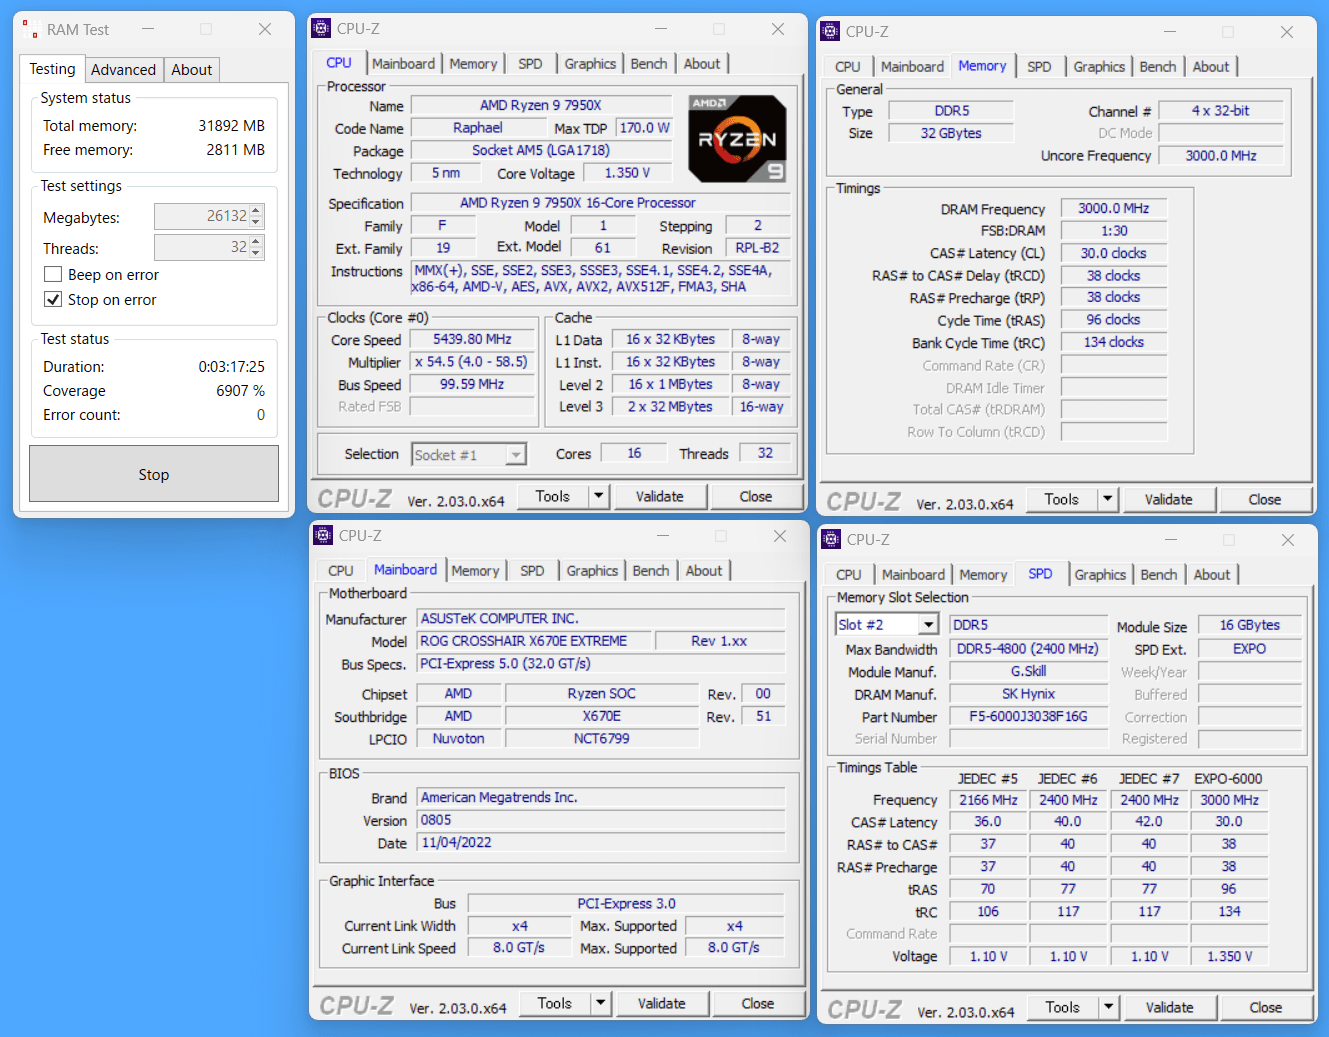Open CPU tab in Memory tab window

point(847,67)
